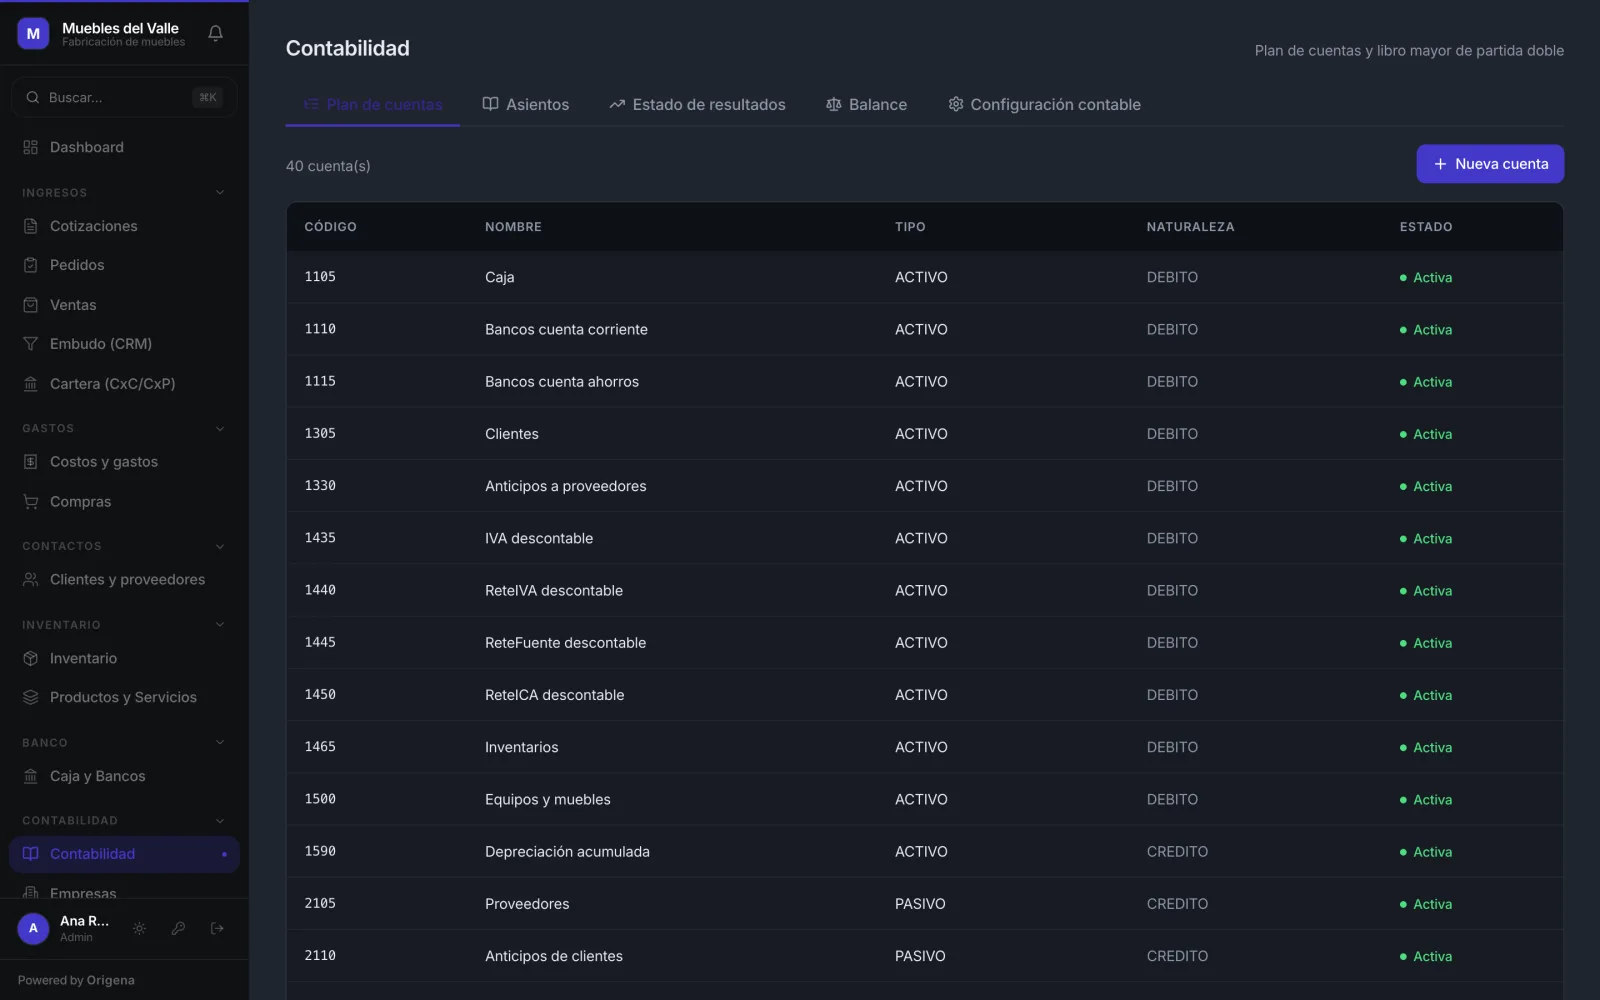
Task: Click the Dashboard grid icon
Action: 30,148
